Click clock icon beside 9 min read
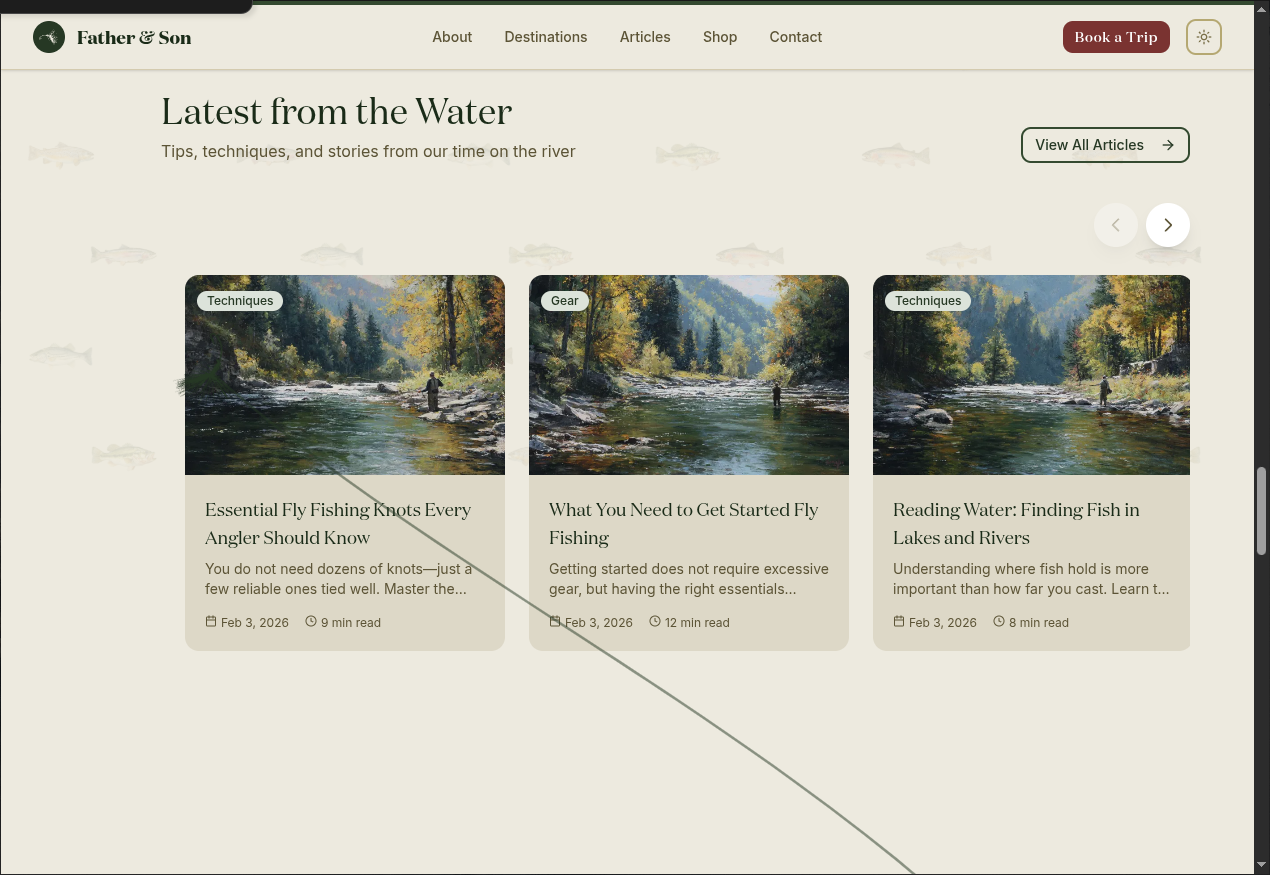This screenshot has height=875, width=1270. [x=311, y=621]
